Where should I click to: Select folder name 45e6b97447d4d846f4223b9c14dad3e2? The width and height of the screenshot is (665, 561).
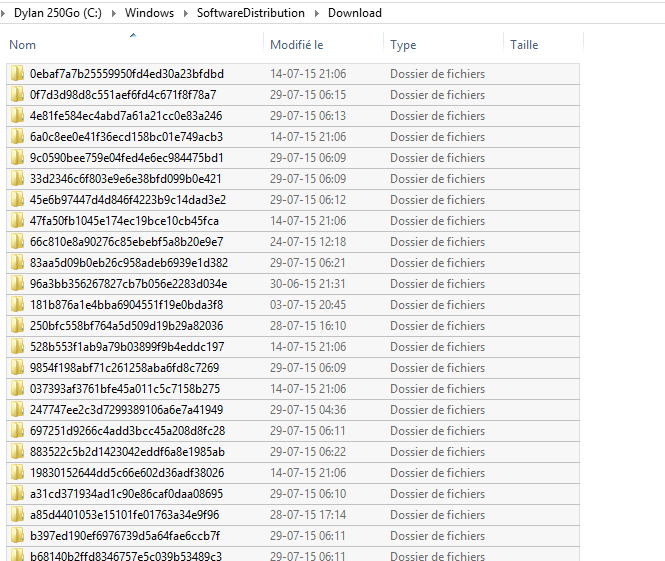[x=128, y=200]
